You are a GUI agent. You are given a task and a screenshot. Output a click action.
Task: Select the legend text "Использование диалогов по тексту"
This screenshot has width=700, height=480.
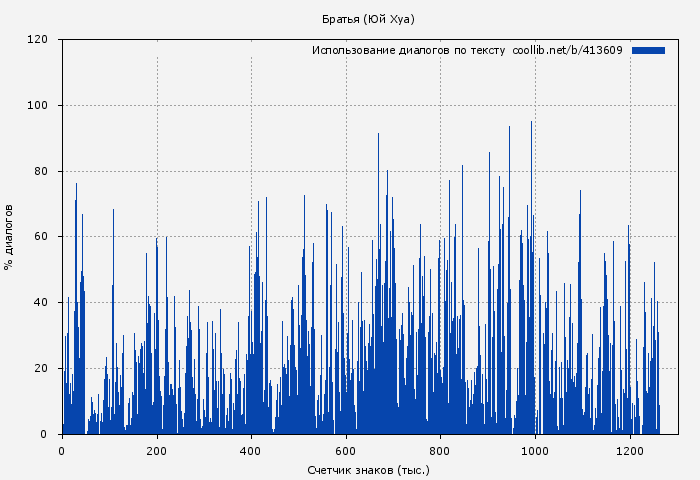coord(408,50)
